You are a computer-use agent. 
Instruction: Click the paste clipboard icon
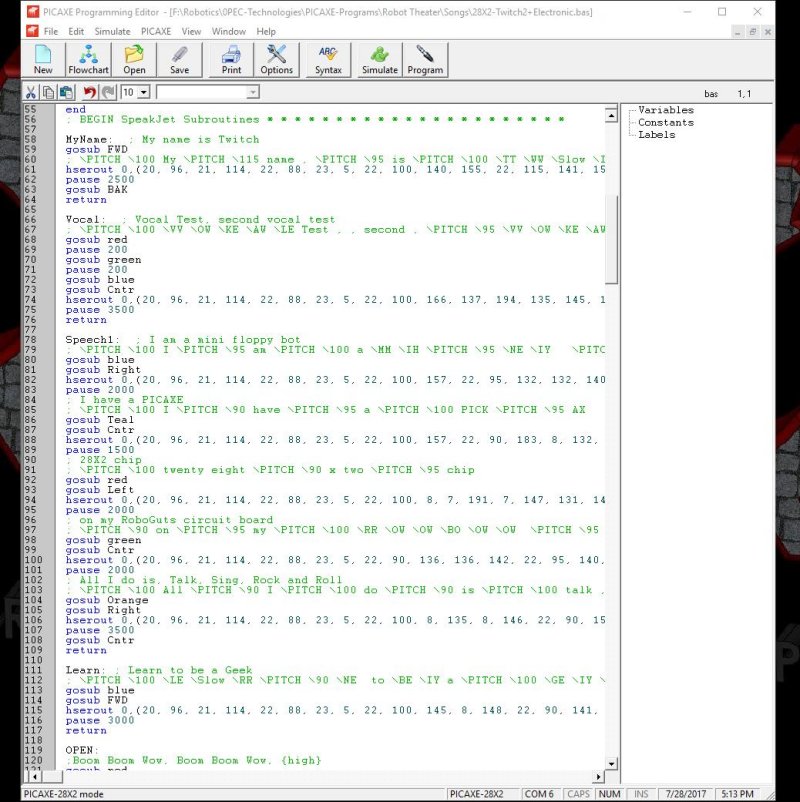pyautogui.click(x=66, y=92)
